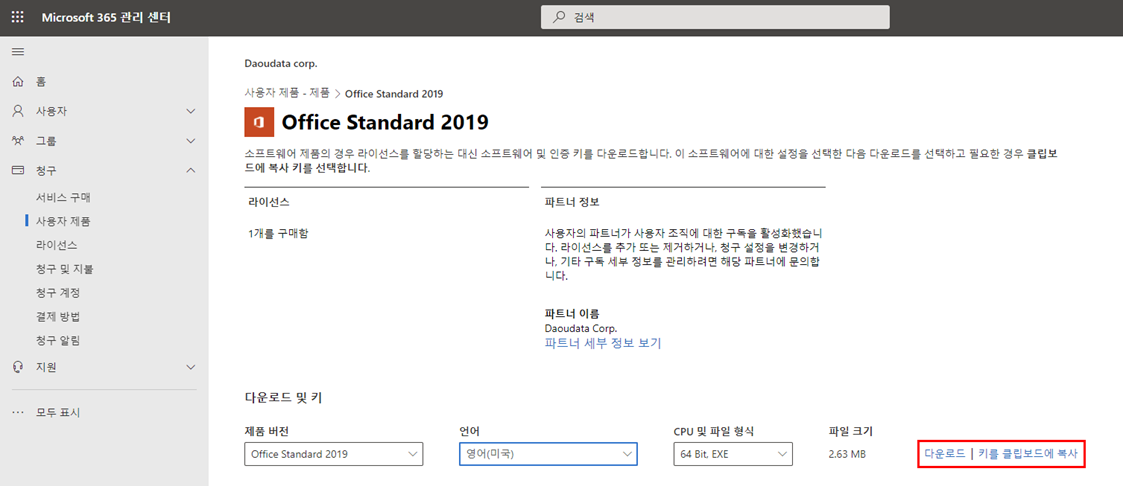Click the Support headset icon

(18, 367)
